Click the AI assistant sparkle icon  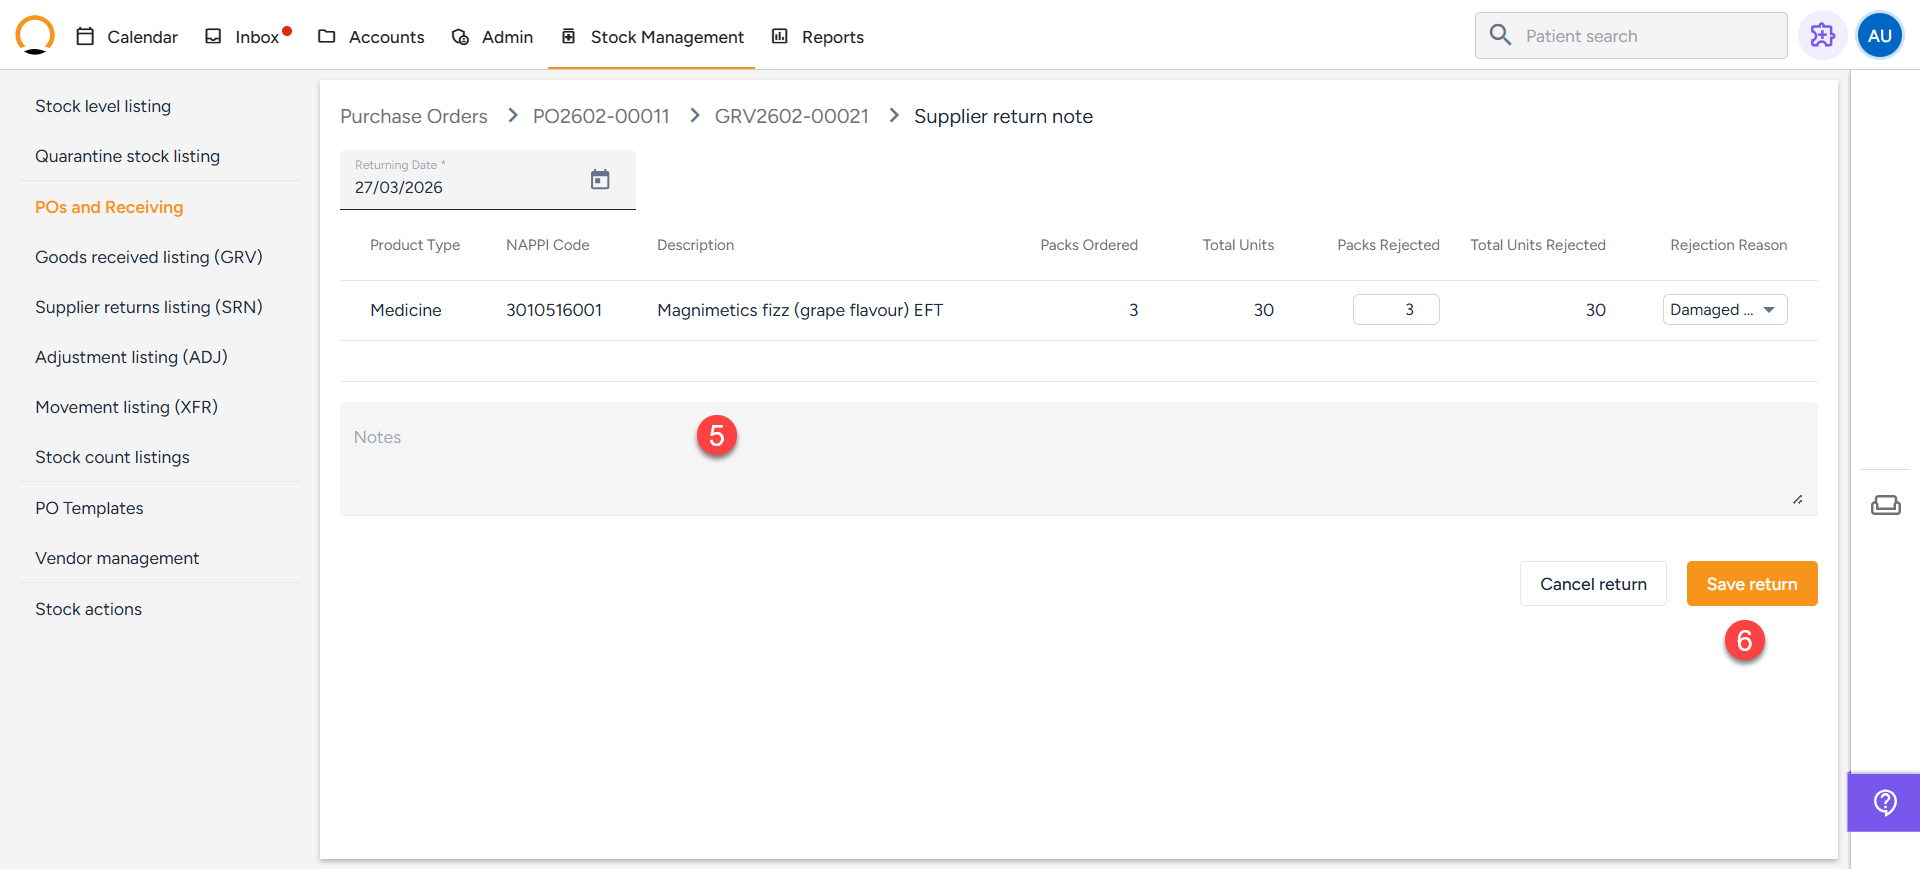click(1822, 36)
